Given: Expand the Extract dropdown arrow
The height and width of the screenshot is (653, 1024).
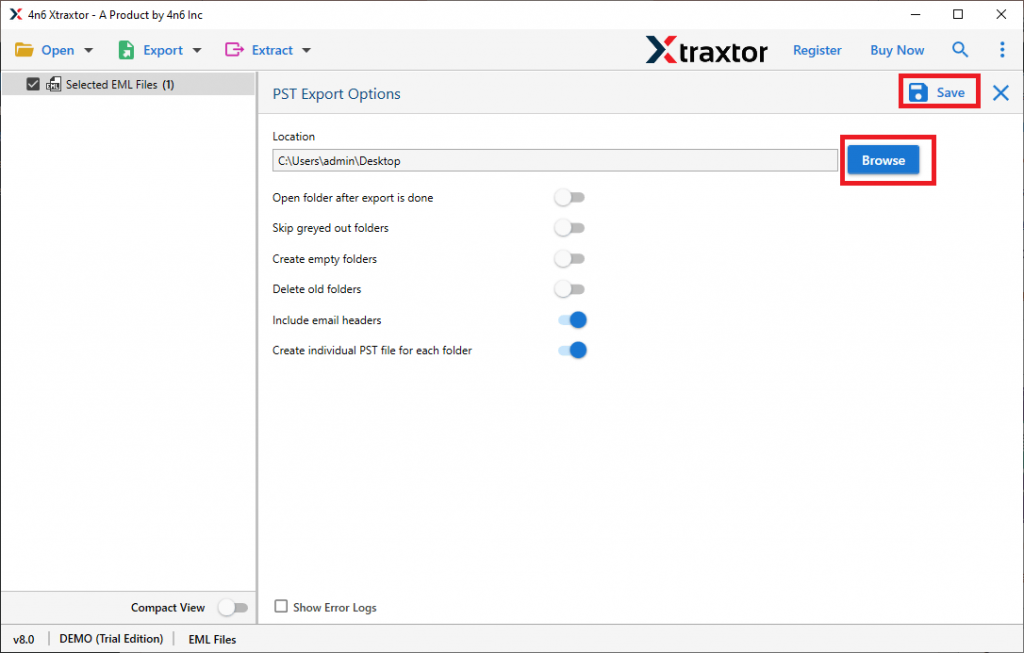Looking at the screenshot, I should coord(306,50).
